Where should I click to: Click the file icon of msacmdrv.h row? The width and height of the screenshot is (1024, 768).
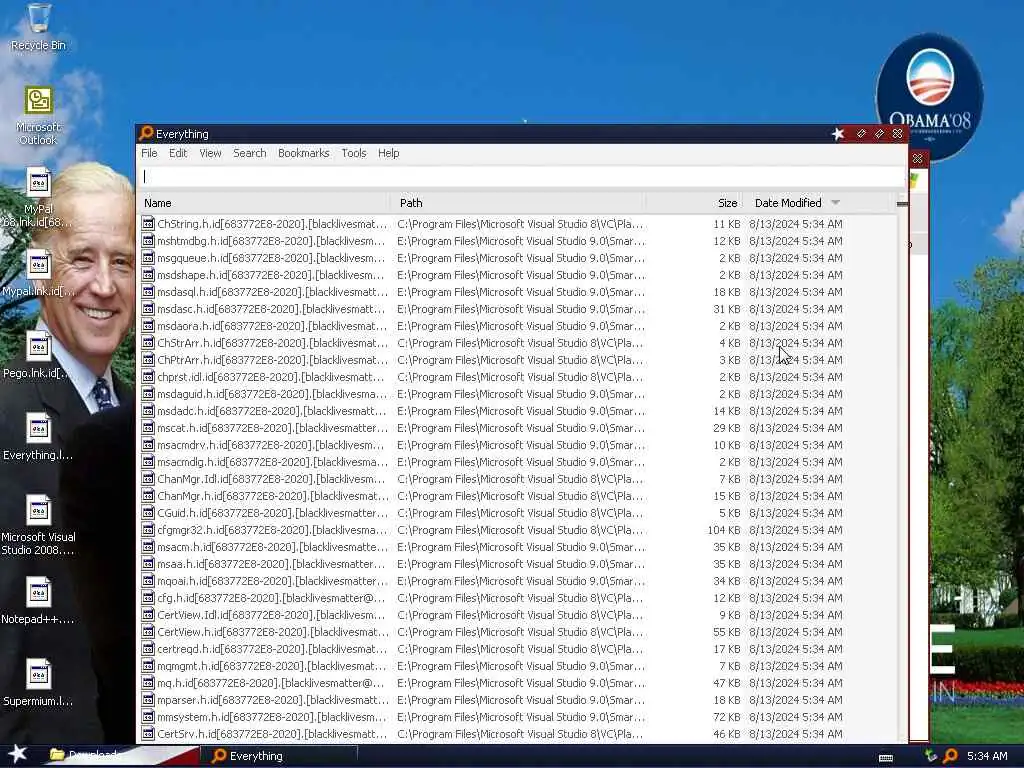pyautogui.click(x=148, y=445)
